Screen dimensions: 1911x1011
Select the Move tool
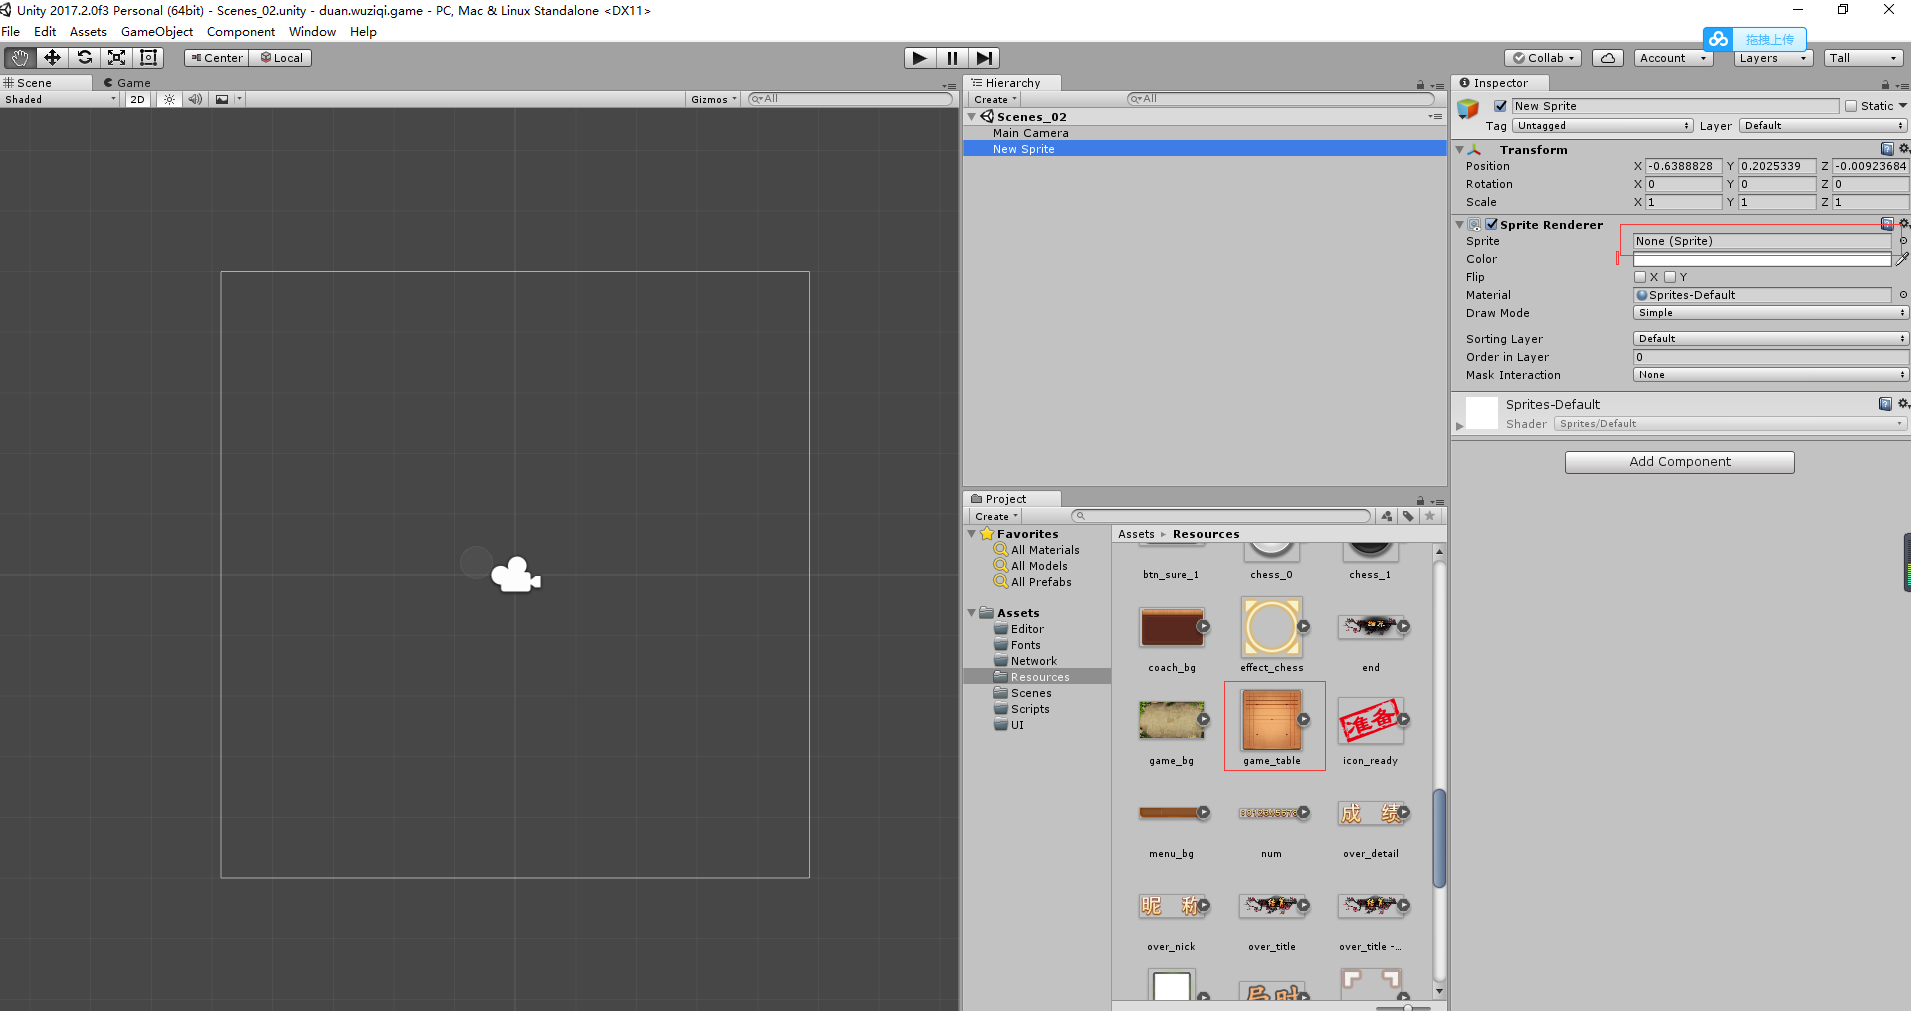[53, 57]
